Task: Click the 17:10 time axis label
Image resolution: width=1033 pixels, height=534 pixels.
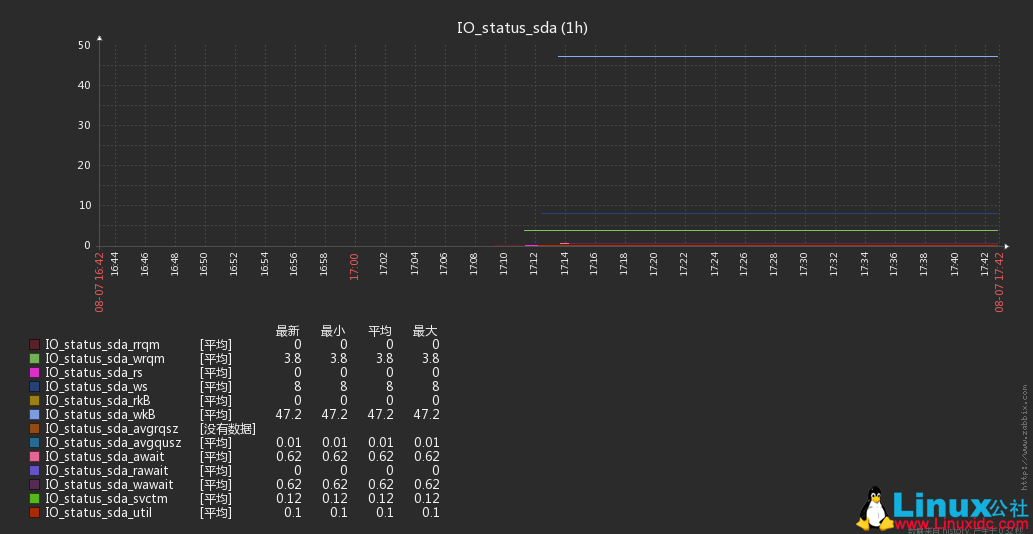Action: pos(504,265)
